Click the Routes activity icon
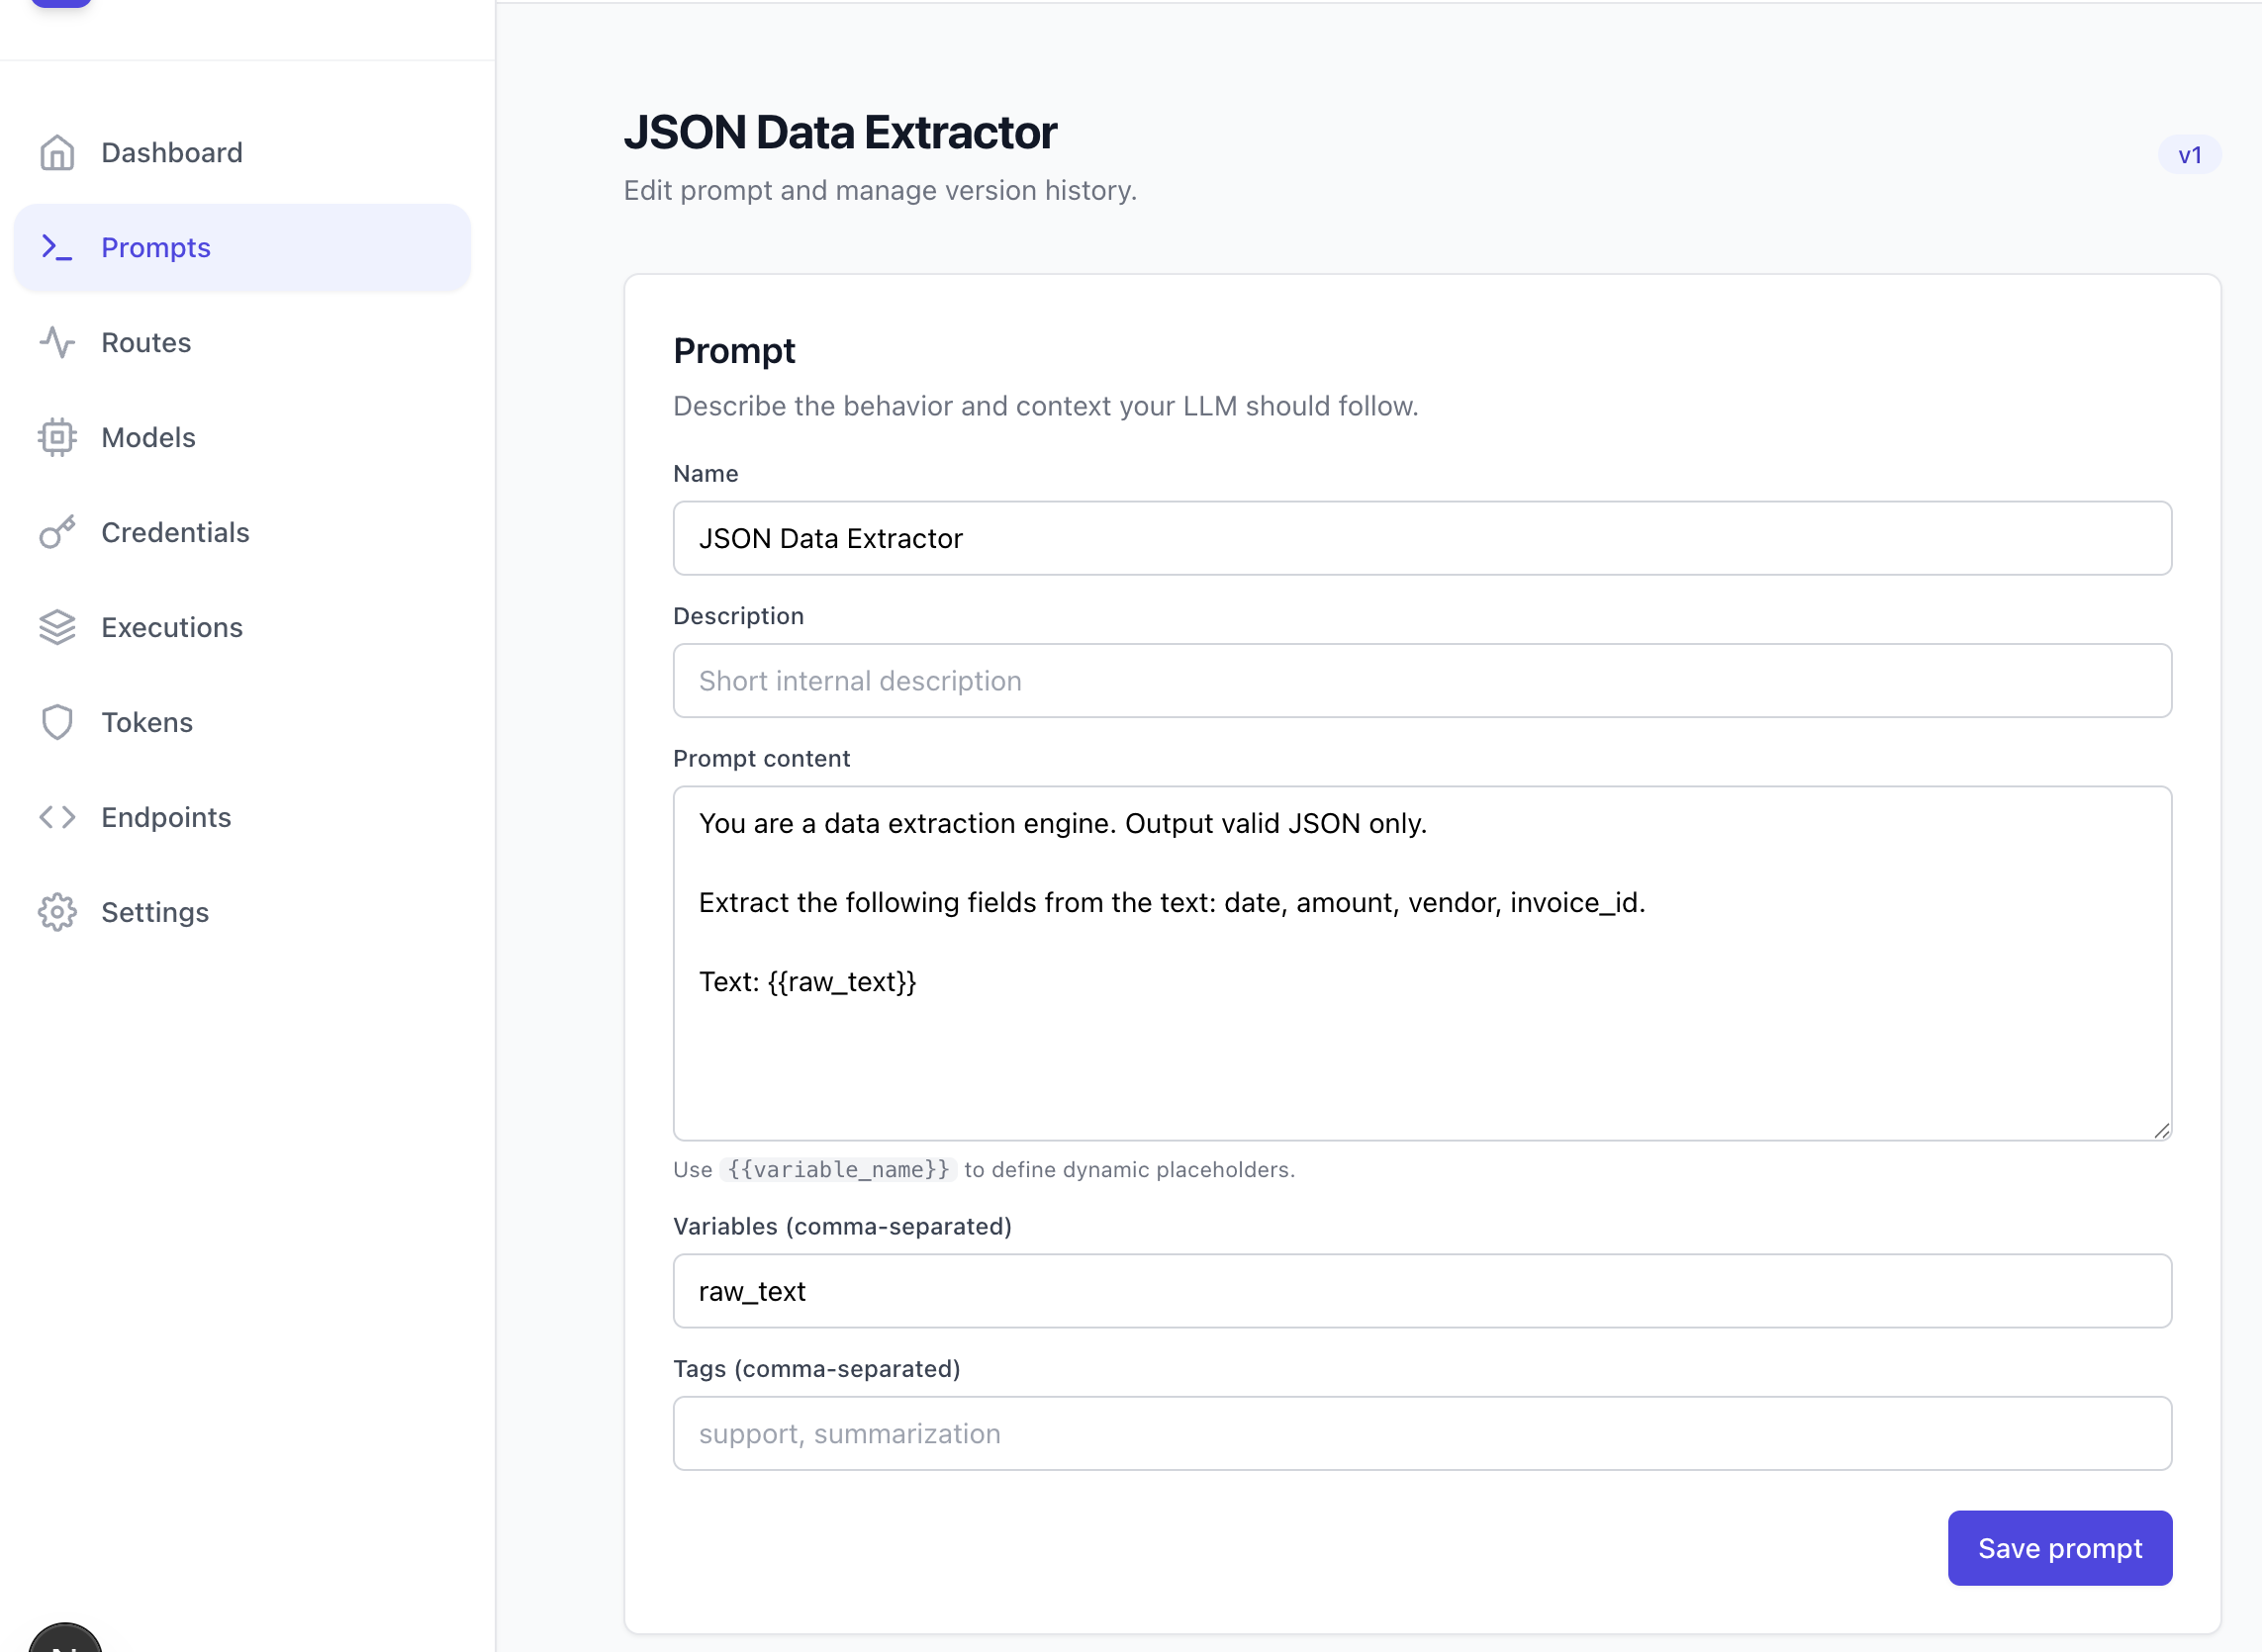The image size is (2262, 1652). pos(57,342)
